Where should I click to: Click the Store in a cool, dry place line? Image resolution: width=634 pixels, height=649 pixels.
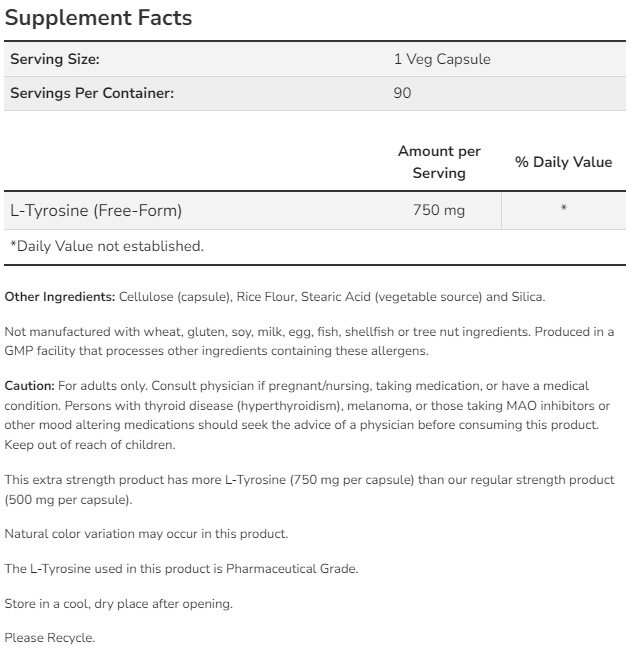click(x=118, y=603)
